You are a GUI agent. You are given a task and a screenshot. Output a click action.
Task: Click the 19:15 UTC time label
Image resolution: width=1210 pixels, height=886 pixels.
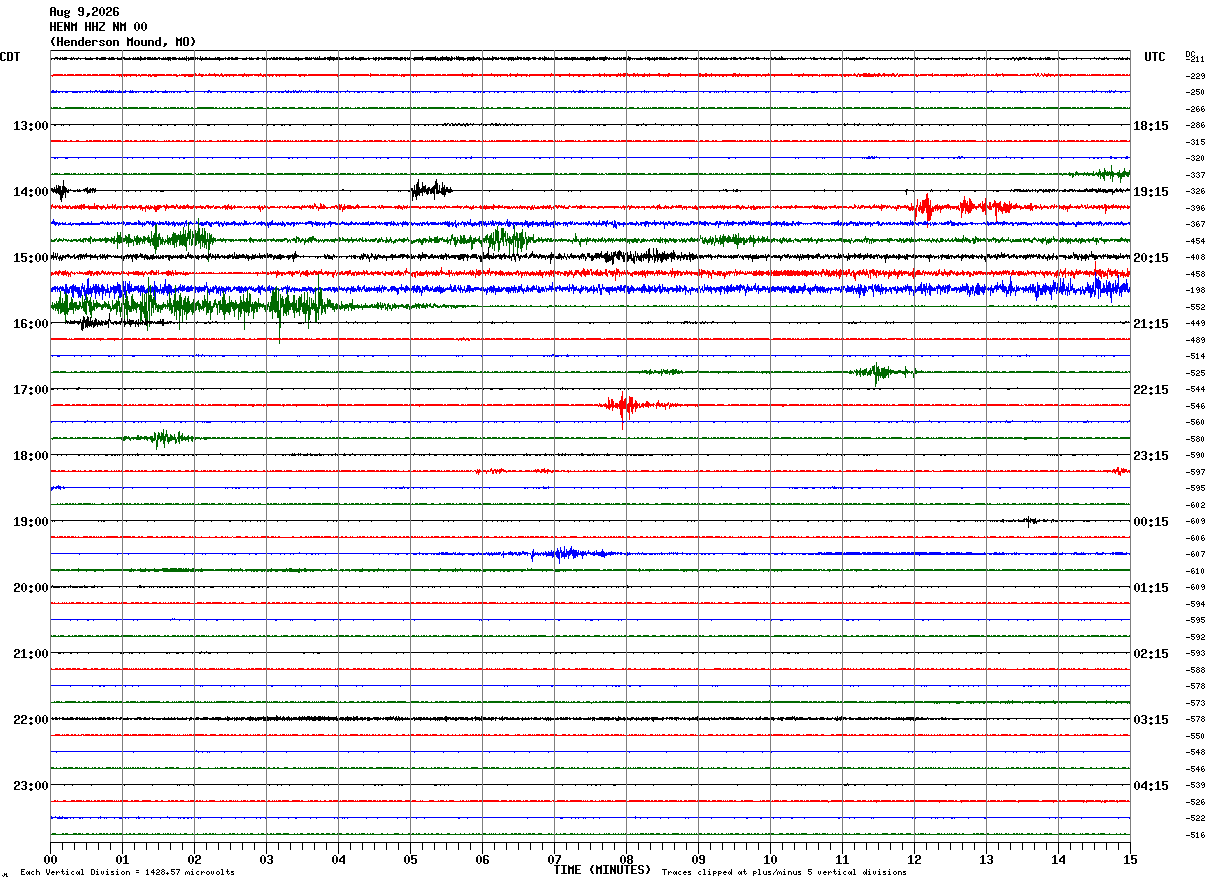[1151, 191]
